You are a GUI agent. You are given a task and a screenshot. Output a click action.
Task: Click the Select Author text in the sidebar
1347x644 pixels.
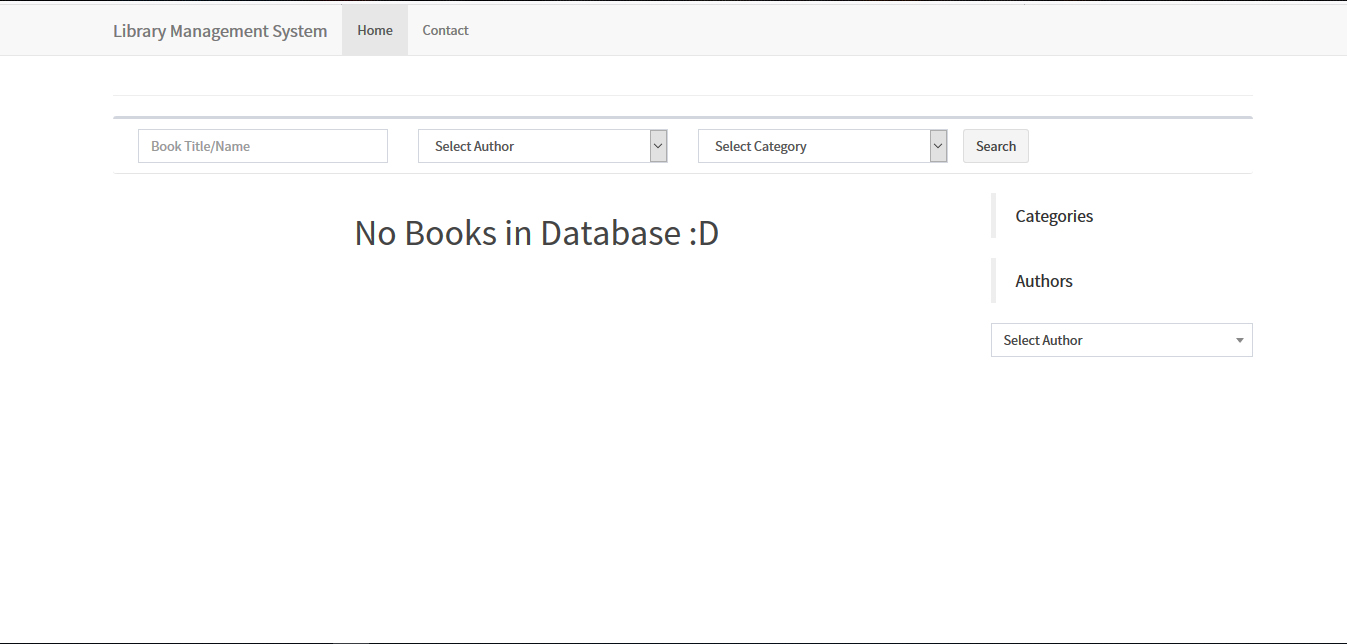[1043, 340]
